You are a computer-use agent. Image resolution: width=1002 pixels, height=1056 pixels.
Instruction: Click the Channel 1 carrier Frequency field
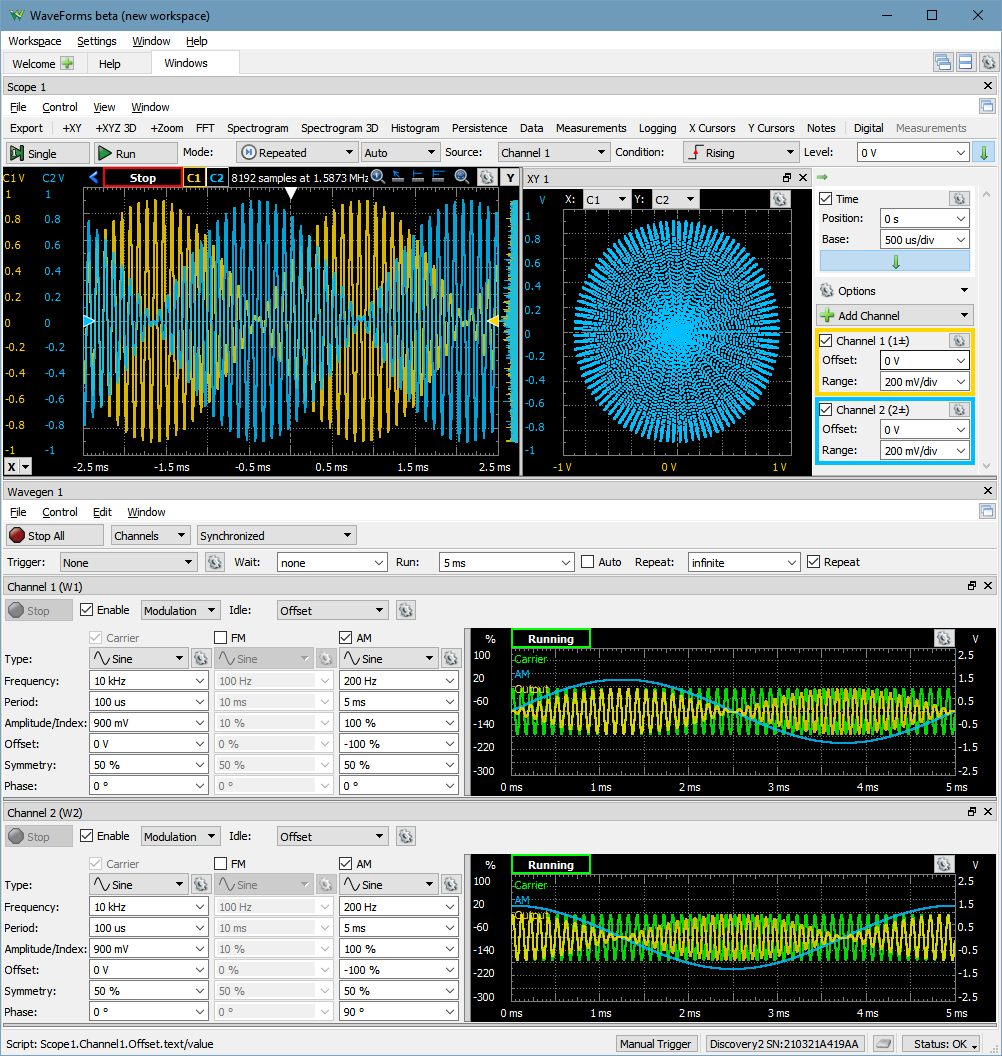click(x=148, y=681)
